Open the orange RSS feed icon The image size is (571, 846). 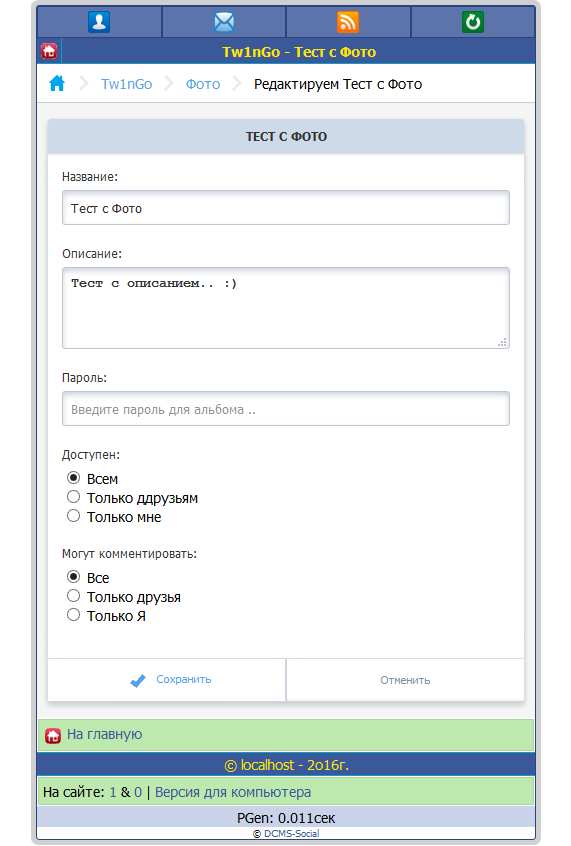pos(348,22)
